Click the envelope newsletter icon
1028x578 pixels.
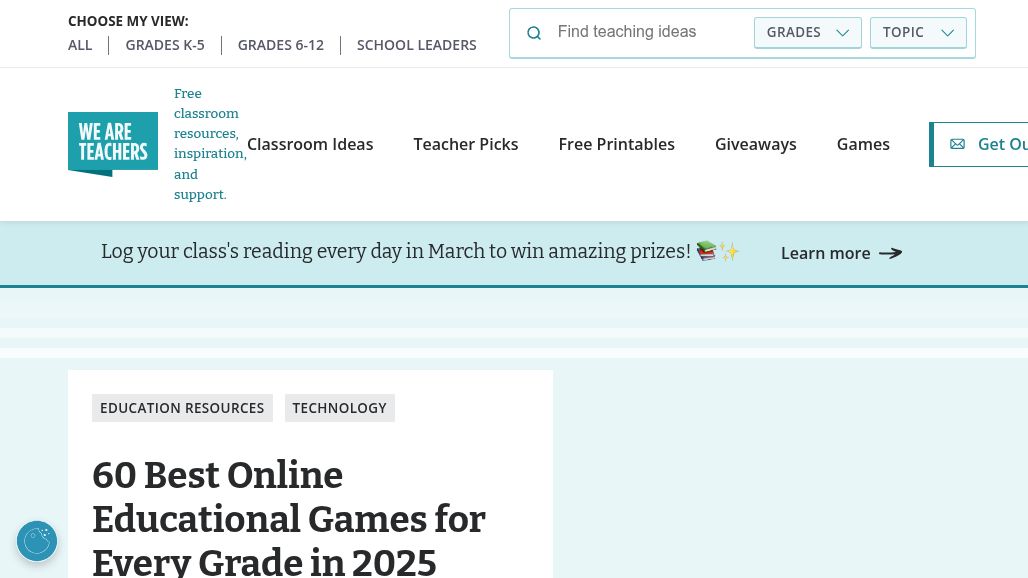957,144
